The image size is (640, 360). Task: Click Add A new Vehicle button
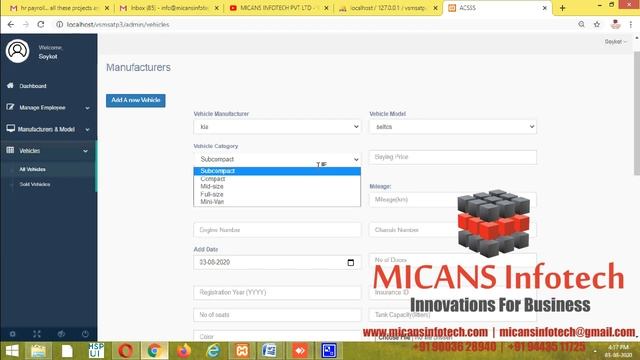point(136,100)
